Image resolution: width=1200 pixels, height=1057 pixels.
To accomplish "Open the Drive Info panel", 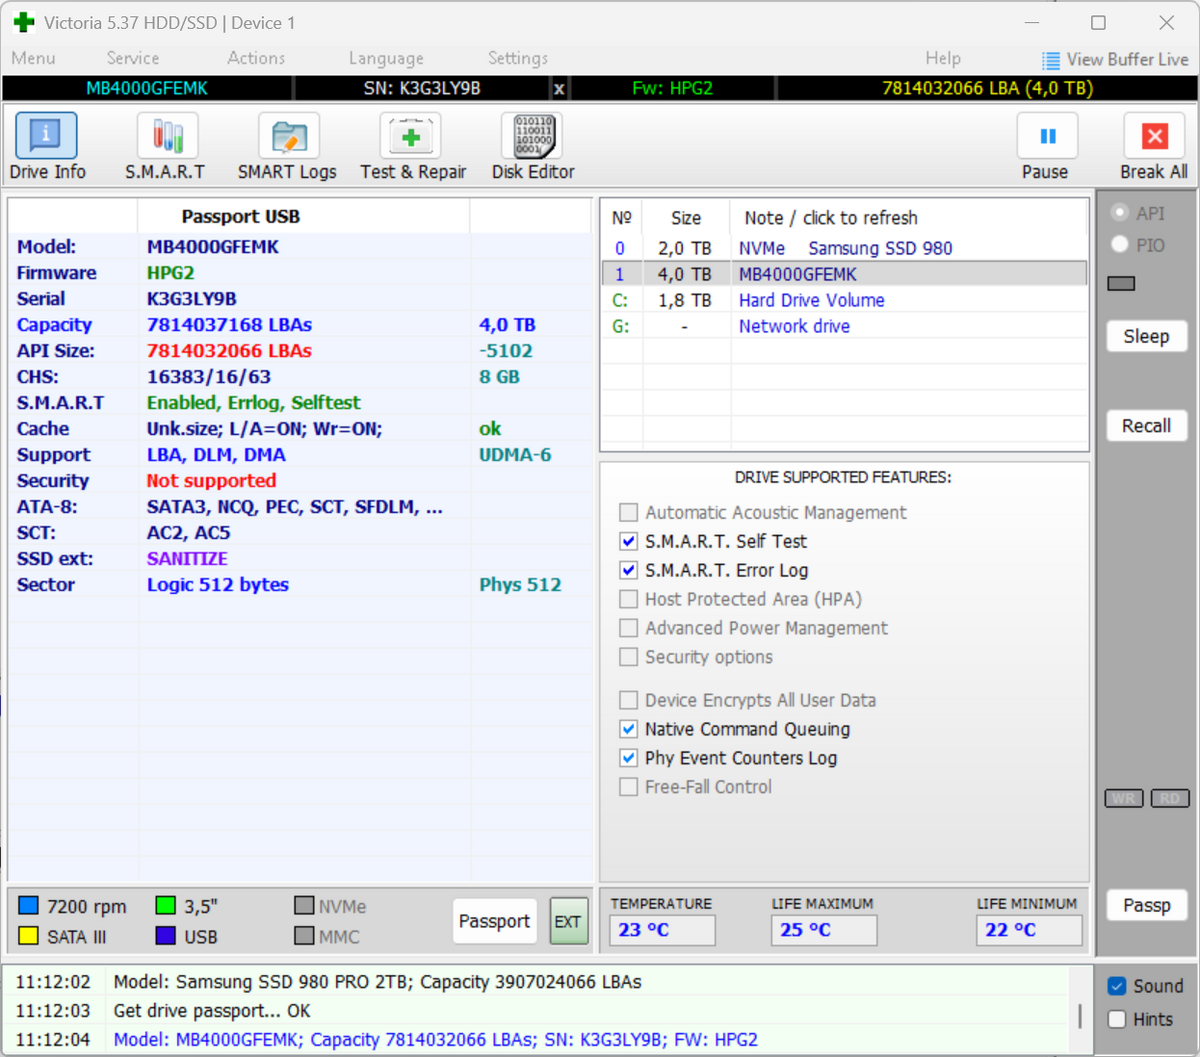I will (46, 136).
